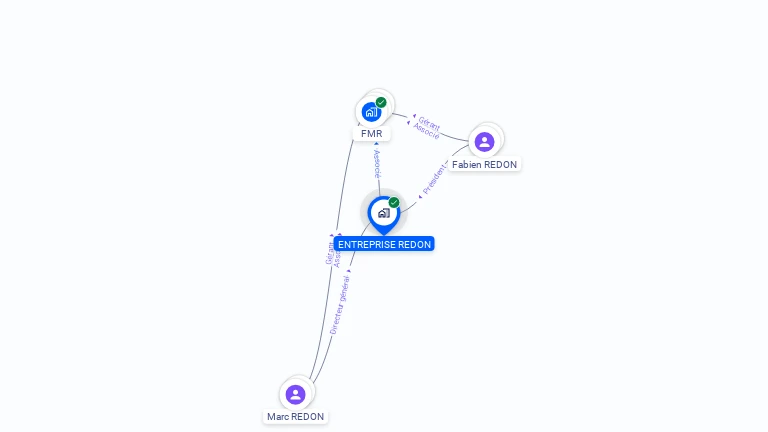Click Associé label between Fabien REDON and FMR
The height and width of the screenshot is (432, 768).
pos(426,131)
